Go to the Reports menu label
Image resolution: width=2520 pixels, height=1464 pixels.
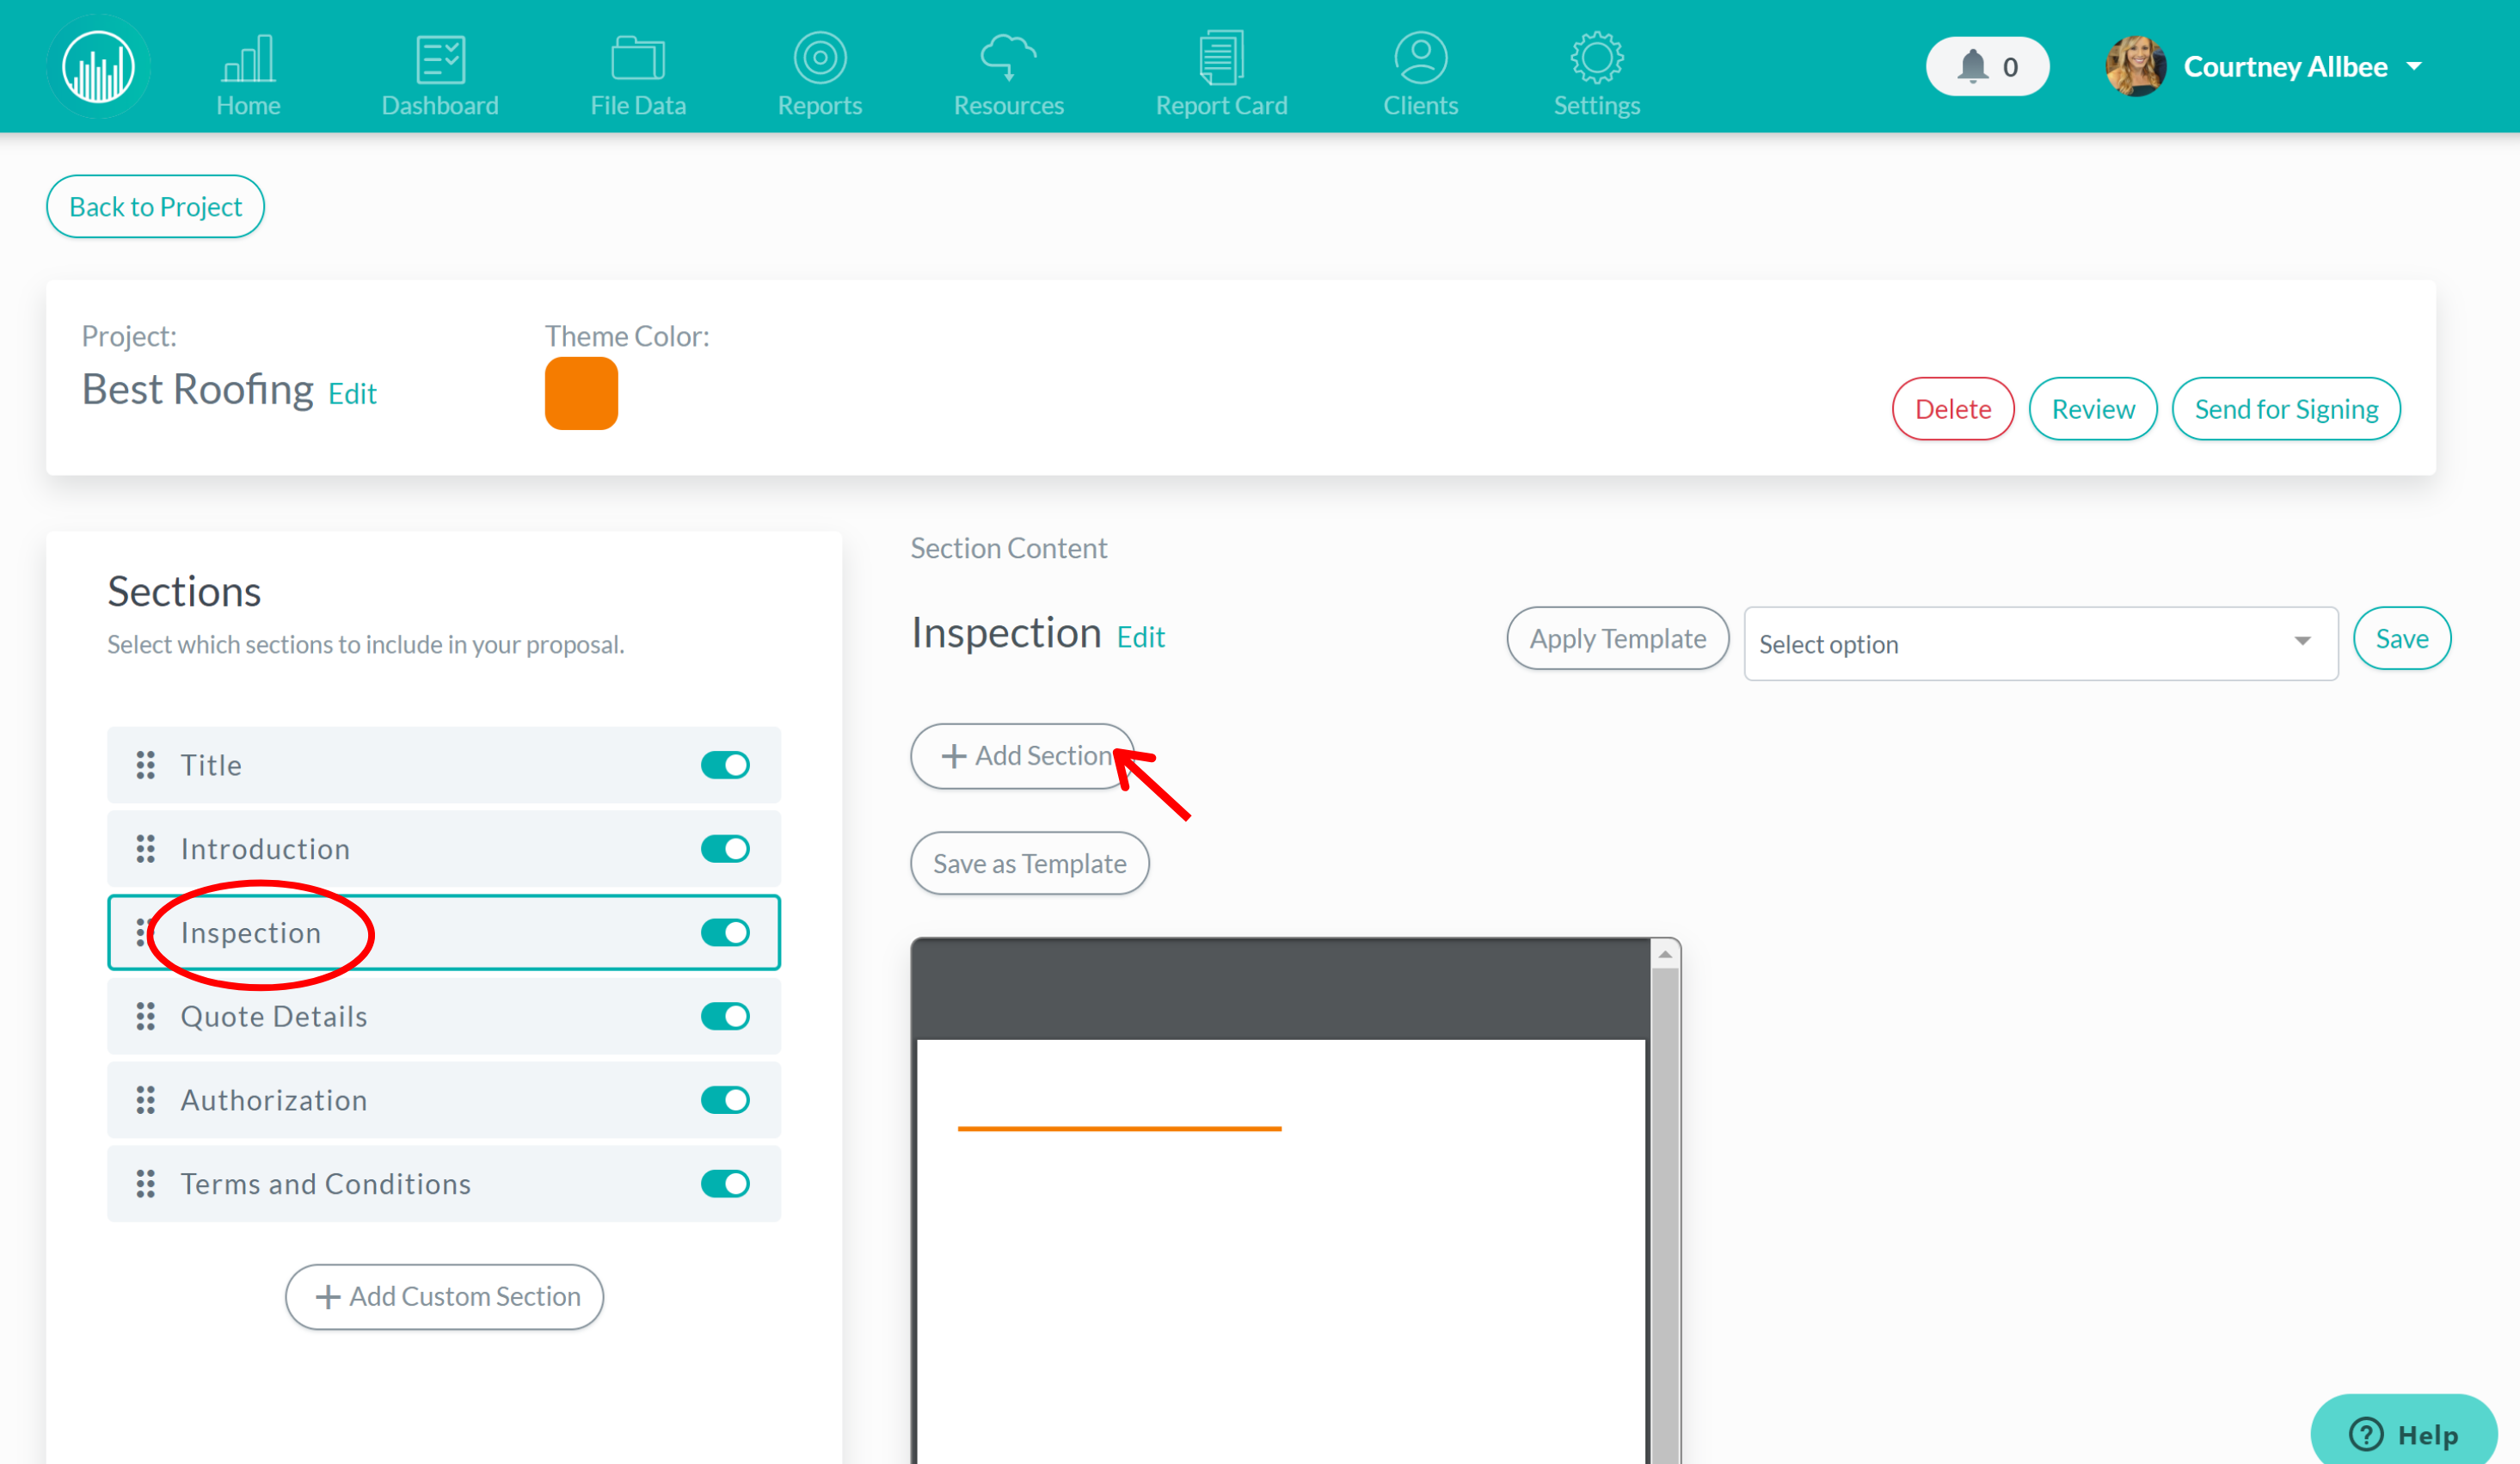click(x=820, y=105)
